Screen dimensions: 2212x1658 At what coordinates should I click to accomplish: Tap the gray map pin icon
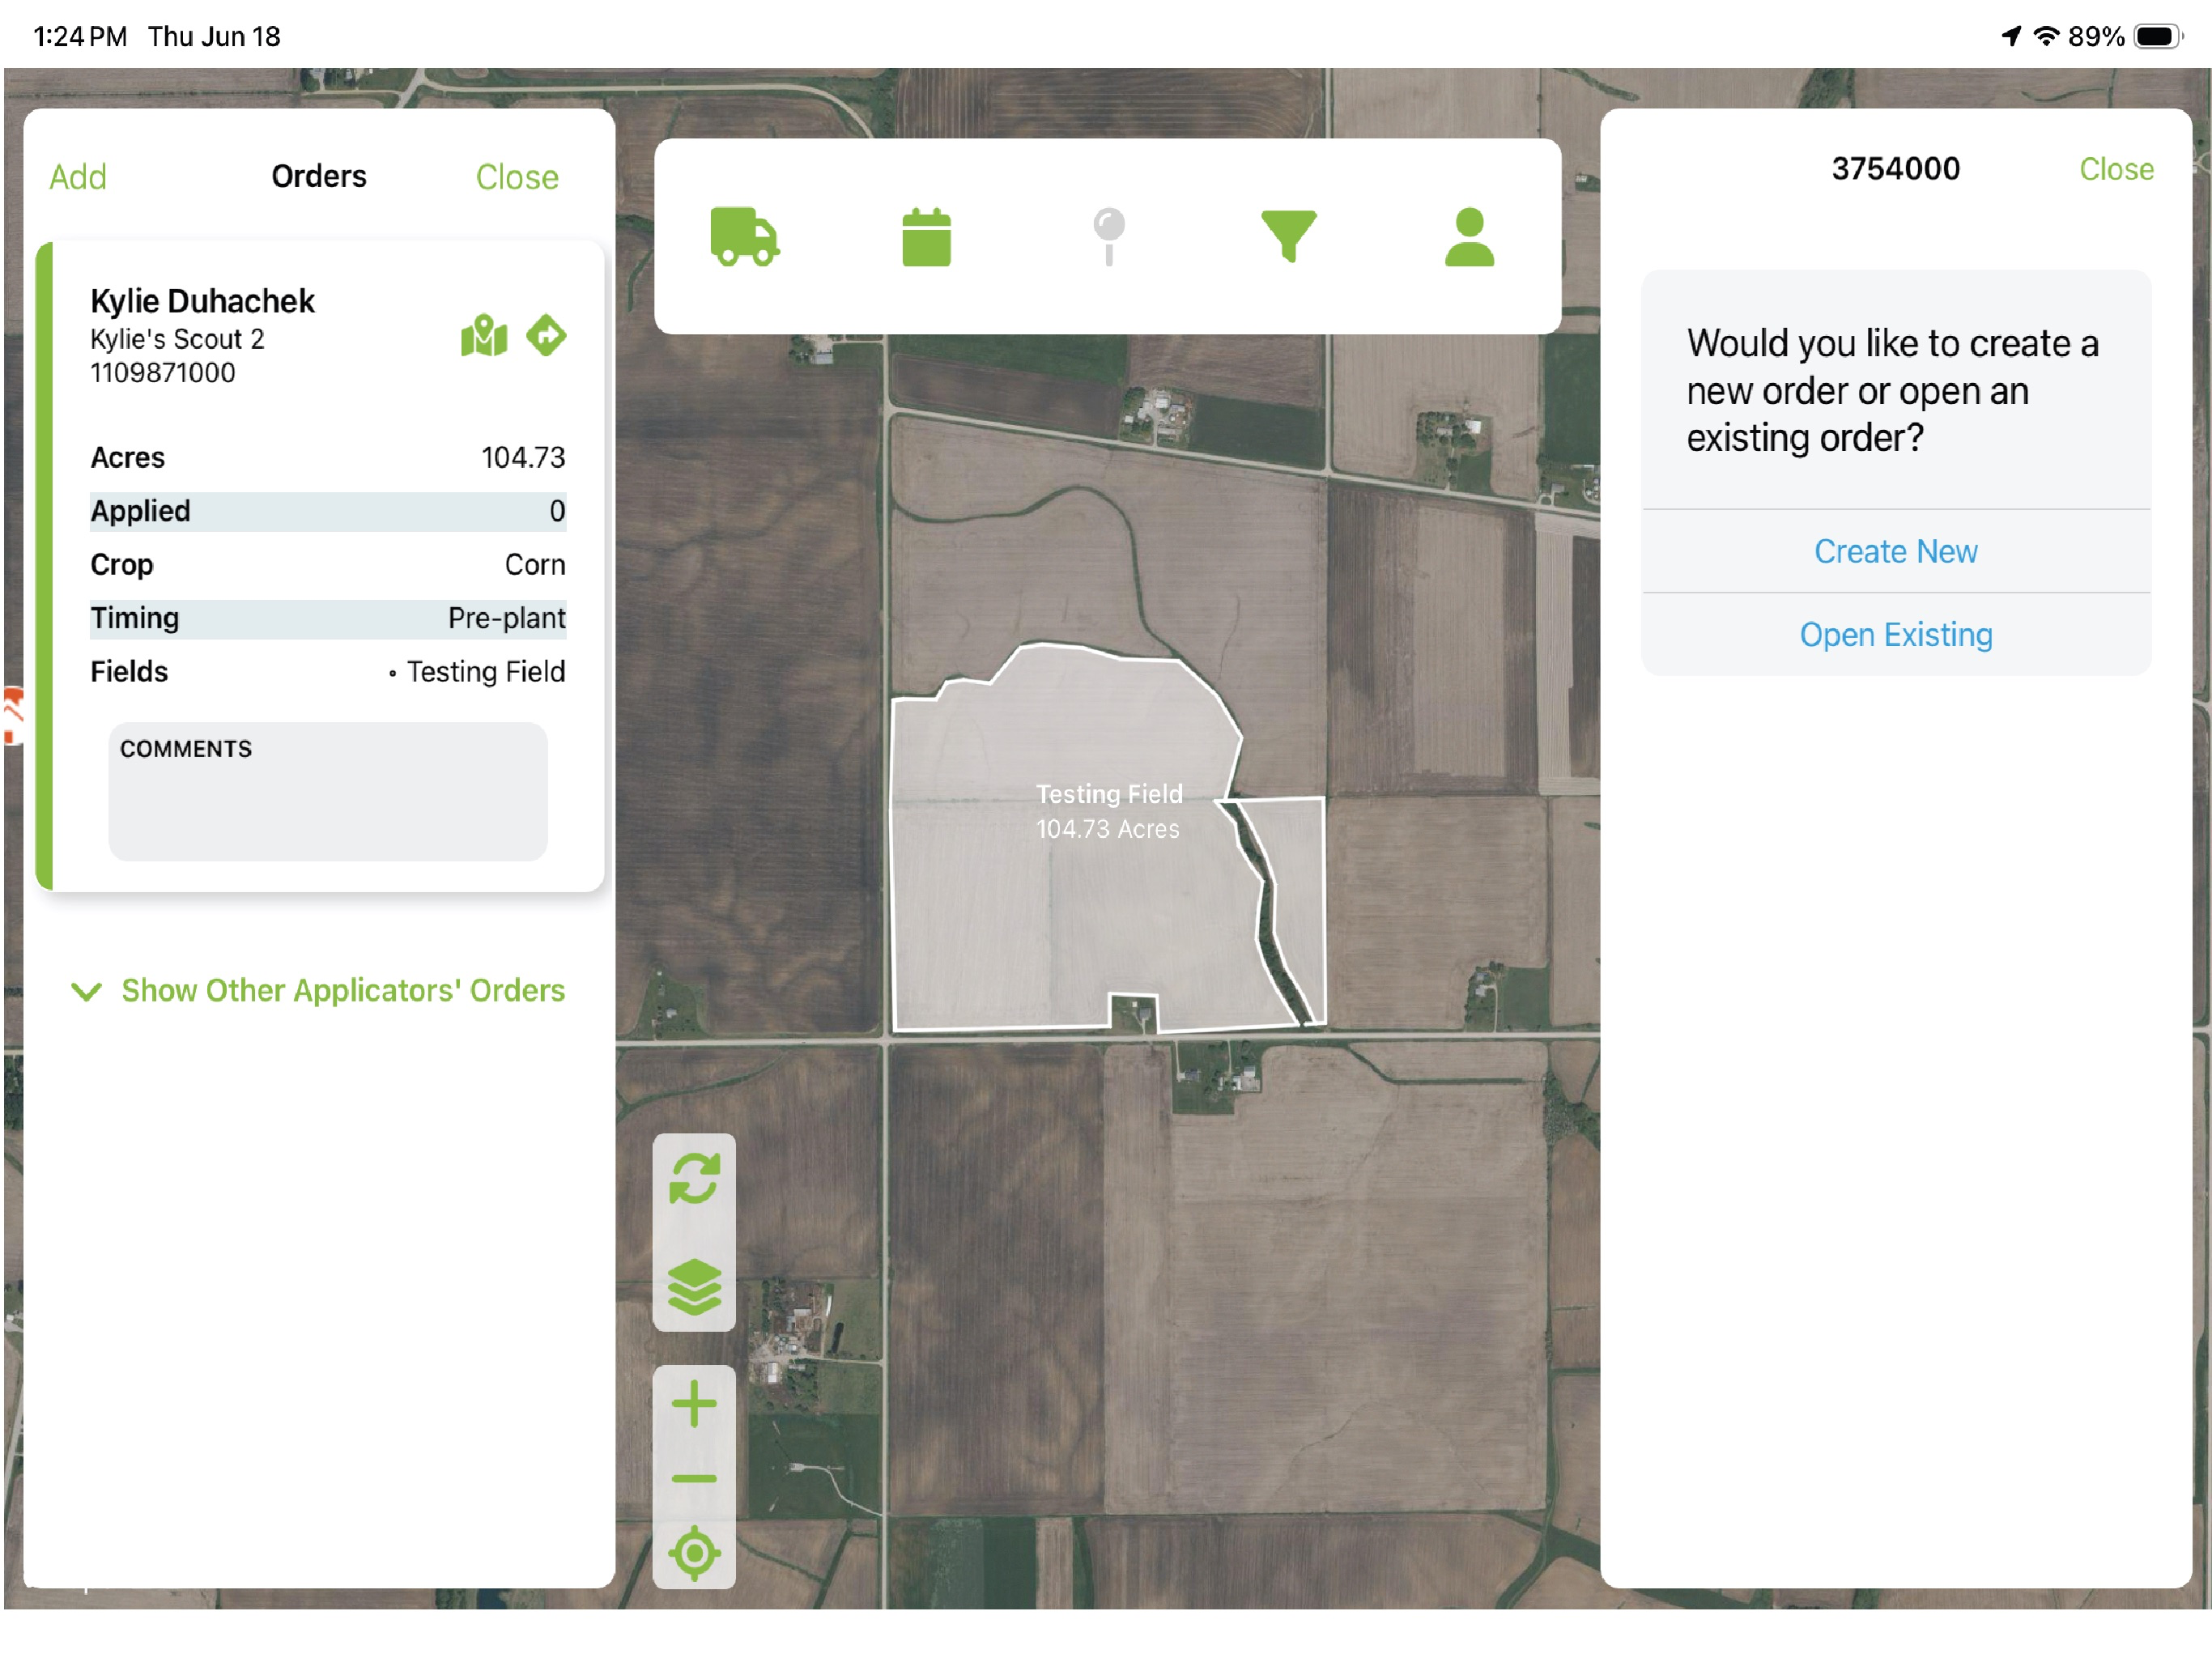(1108, 237)
